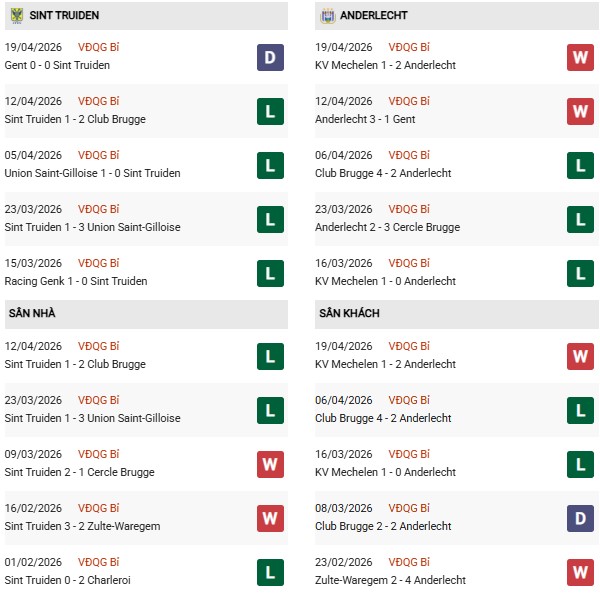The width and height of the screenshot is (600, 593).
Task: Click the W badge for Anderlecht 3 - 1 Gent
Action: point(580,111)
